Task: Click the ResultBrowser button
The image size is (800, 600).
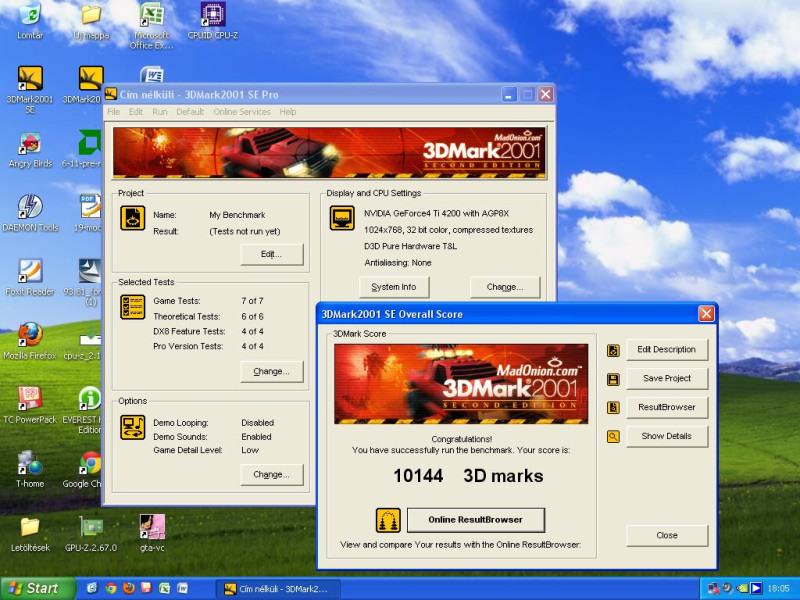Action: pyautogui.click(x=667, y=408)
